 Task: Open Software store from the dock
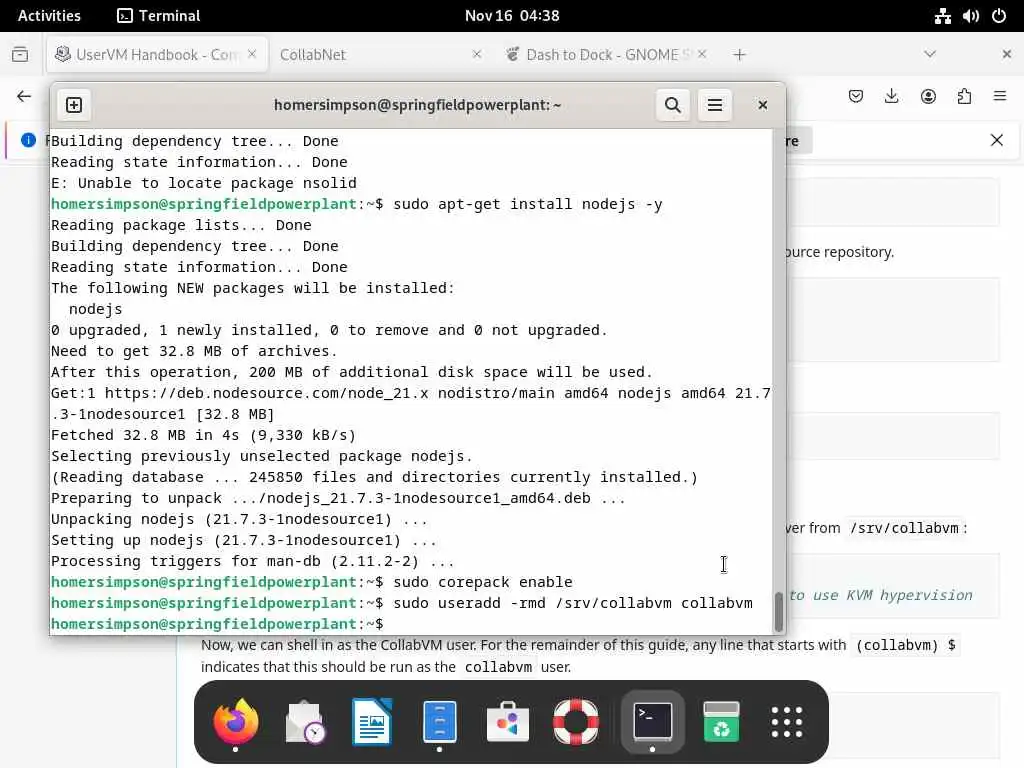click(507, 721)
